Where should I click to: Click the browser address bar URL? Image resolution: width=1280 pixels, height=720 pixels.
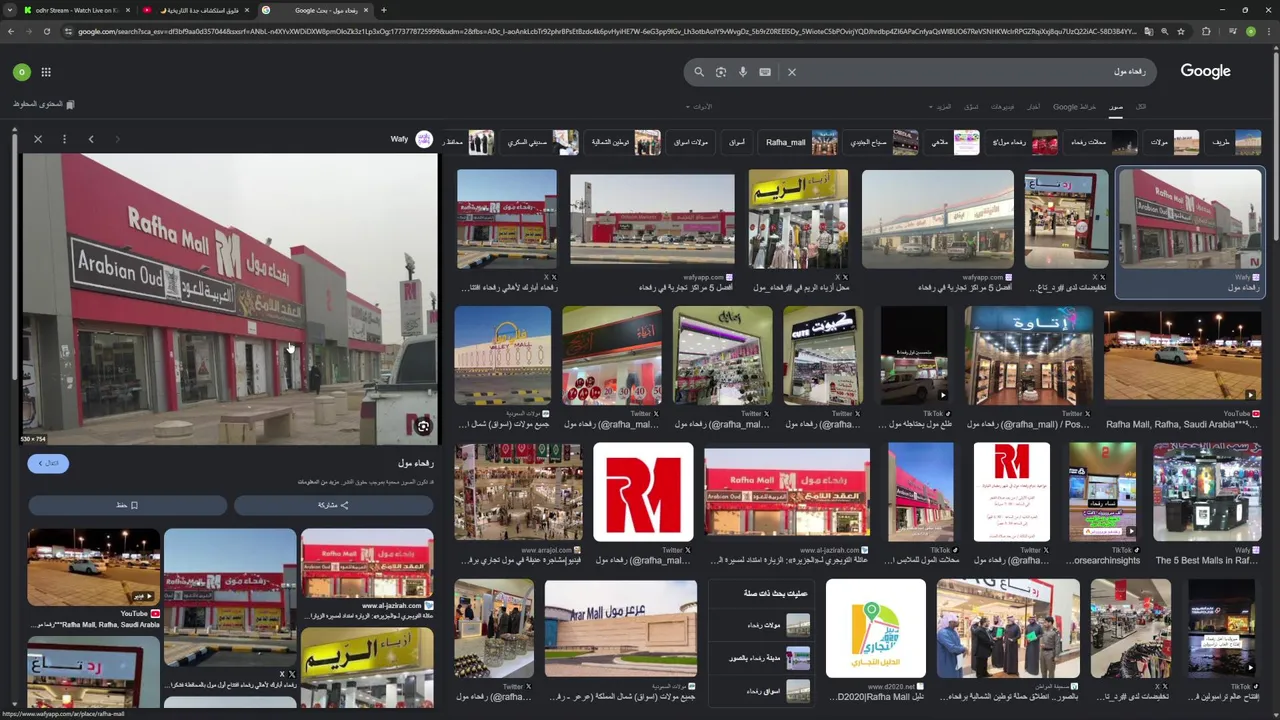[x=605, y=31]
